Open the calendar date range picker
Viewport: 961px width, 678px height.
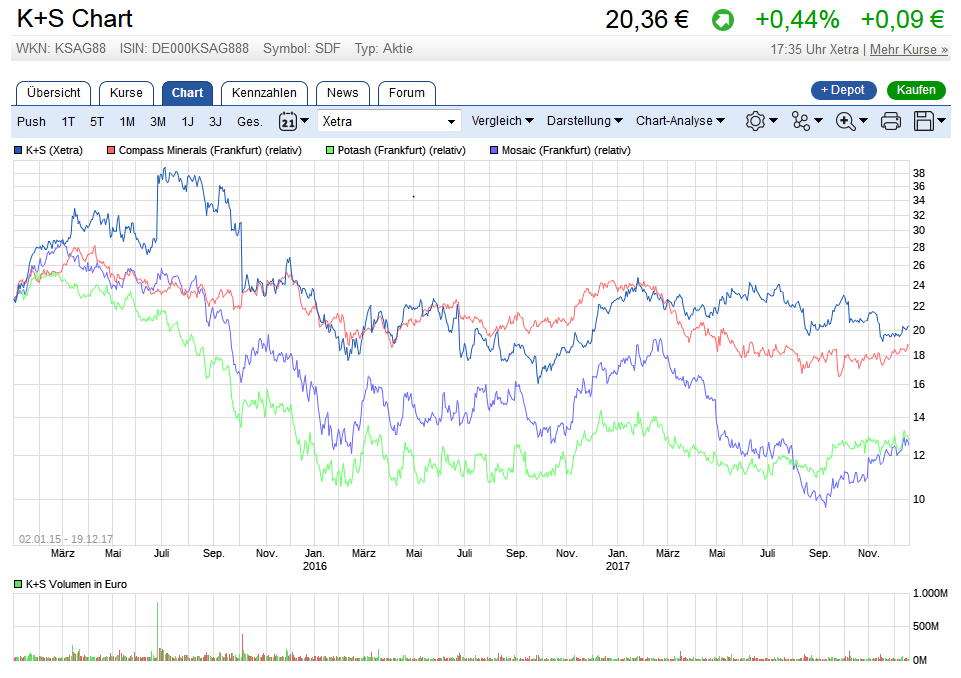tap(288, 121)
